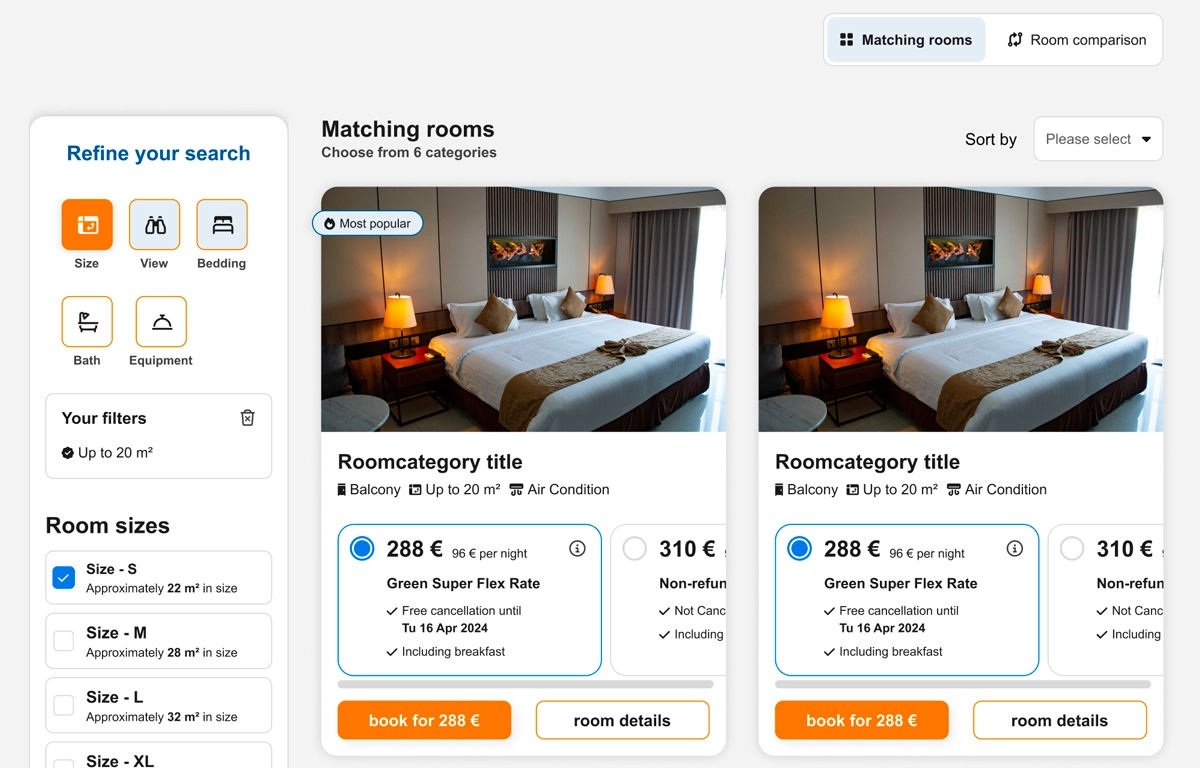Select 288 € Green Super Flex radio, second card
The image size is (1200, 768).
(799, 549)
